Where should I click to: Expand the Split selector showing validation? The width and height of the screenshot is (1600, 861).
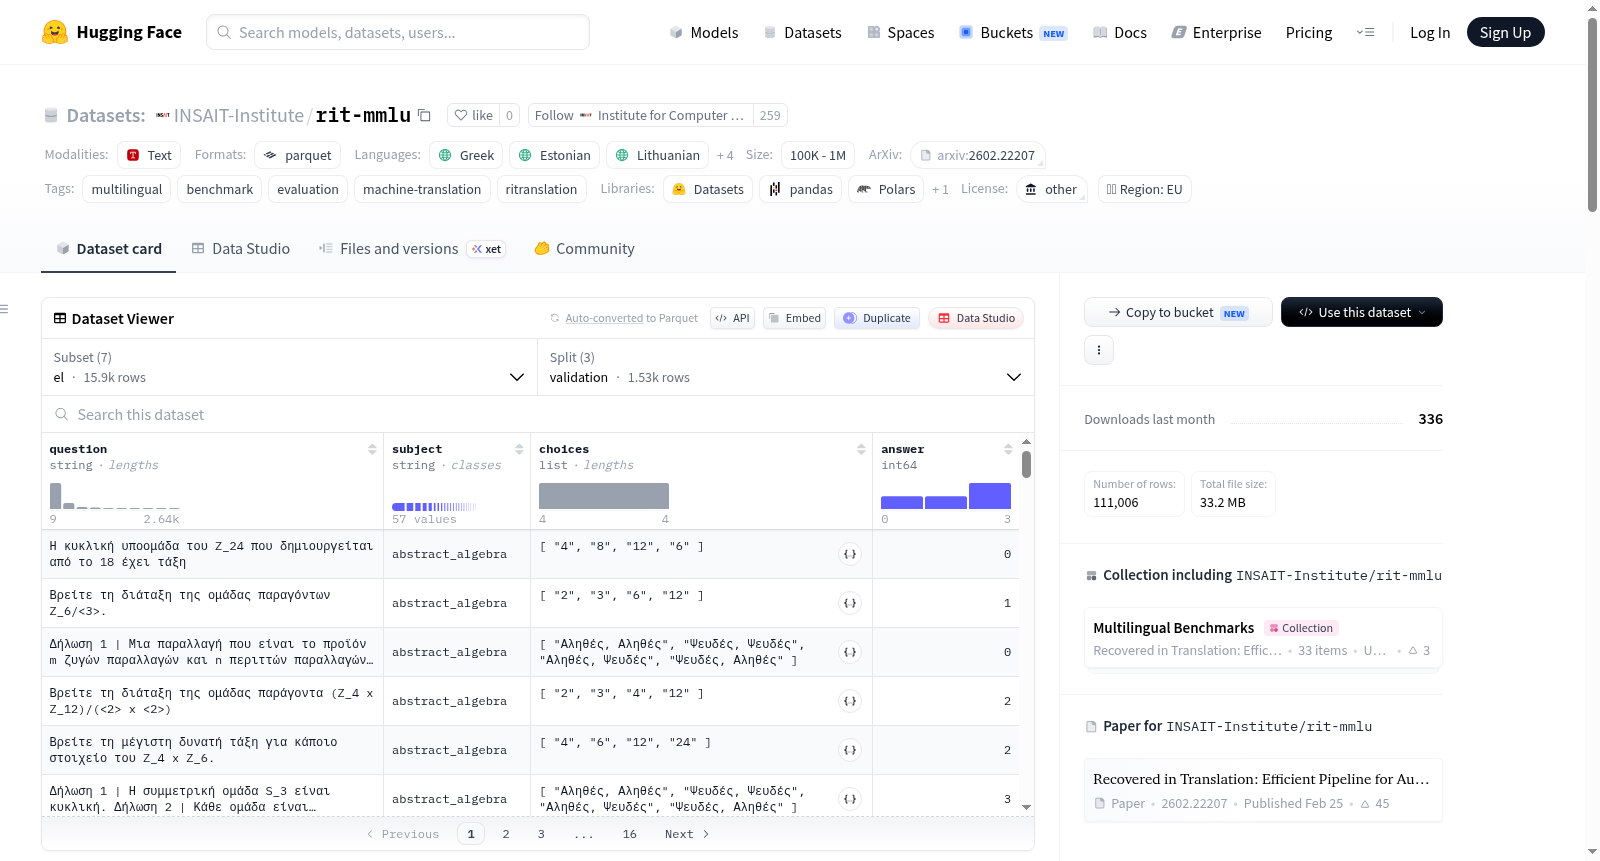click(x=786, y=367)
